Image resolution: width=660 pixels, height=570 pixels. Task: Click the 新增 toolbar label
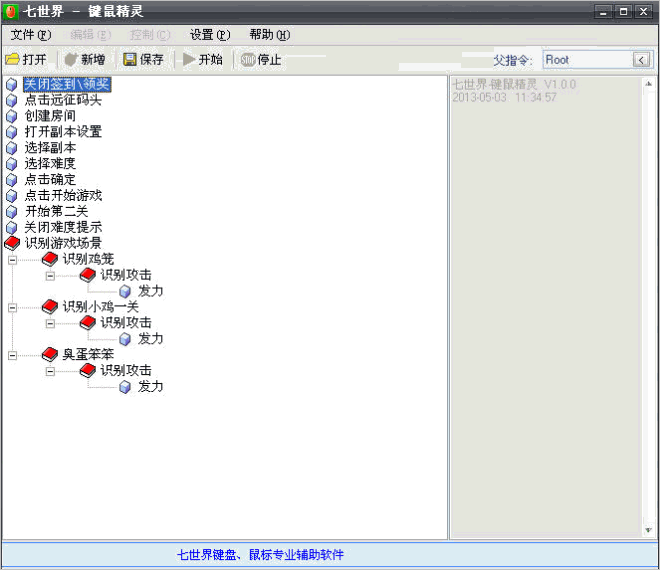[93, 60]
